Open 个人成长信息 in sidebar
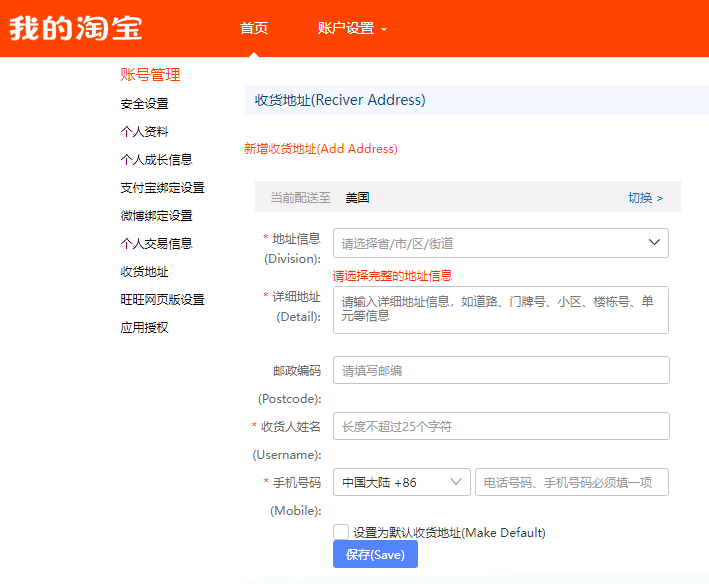This screenshot has width=709, height=584. [x=156, y=160]
